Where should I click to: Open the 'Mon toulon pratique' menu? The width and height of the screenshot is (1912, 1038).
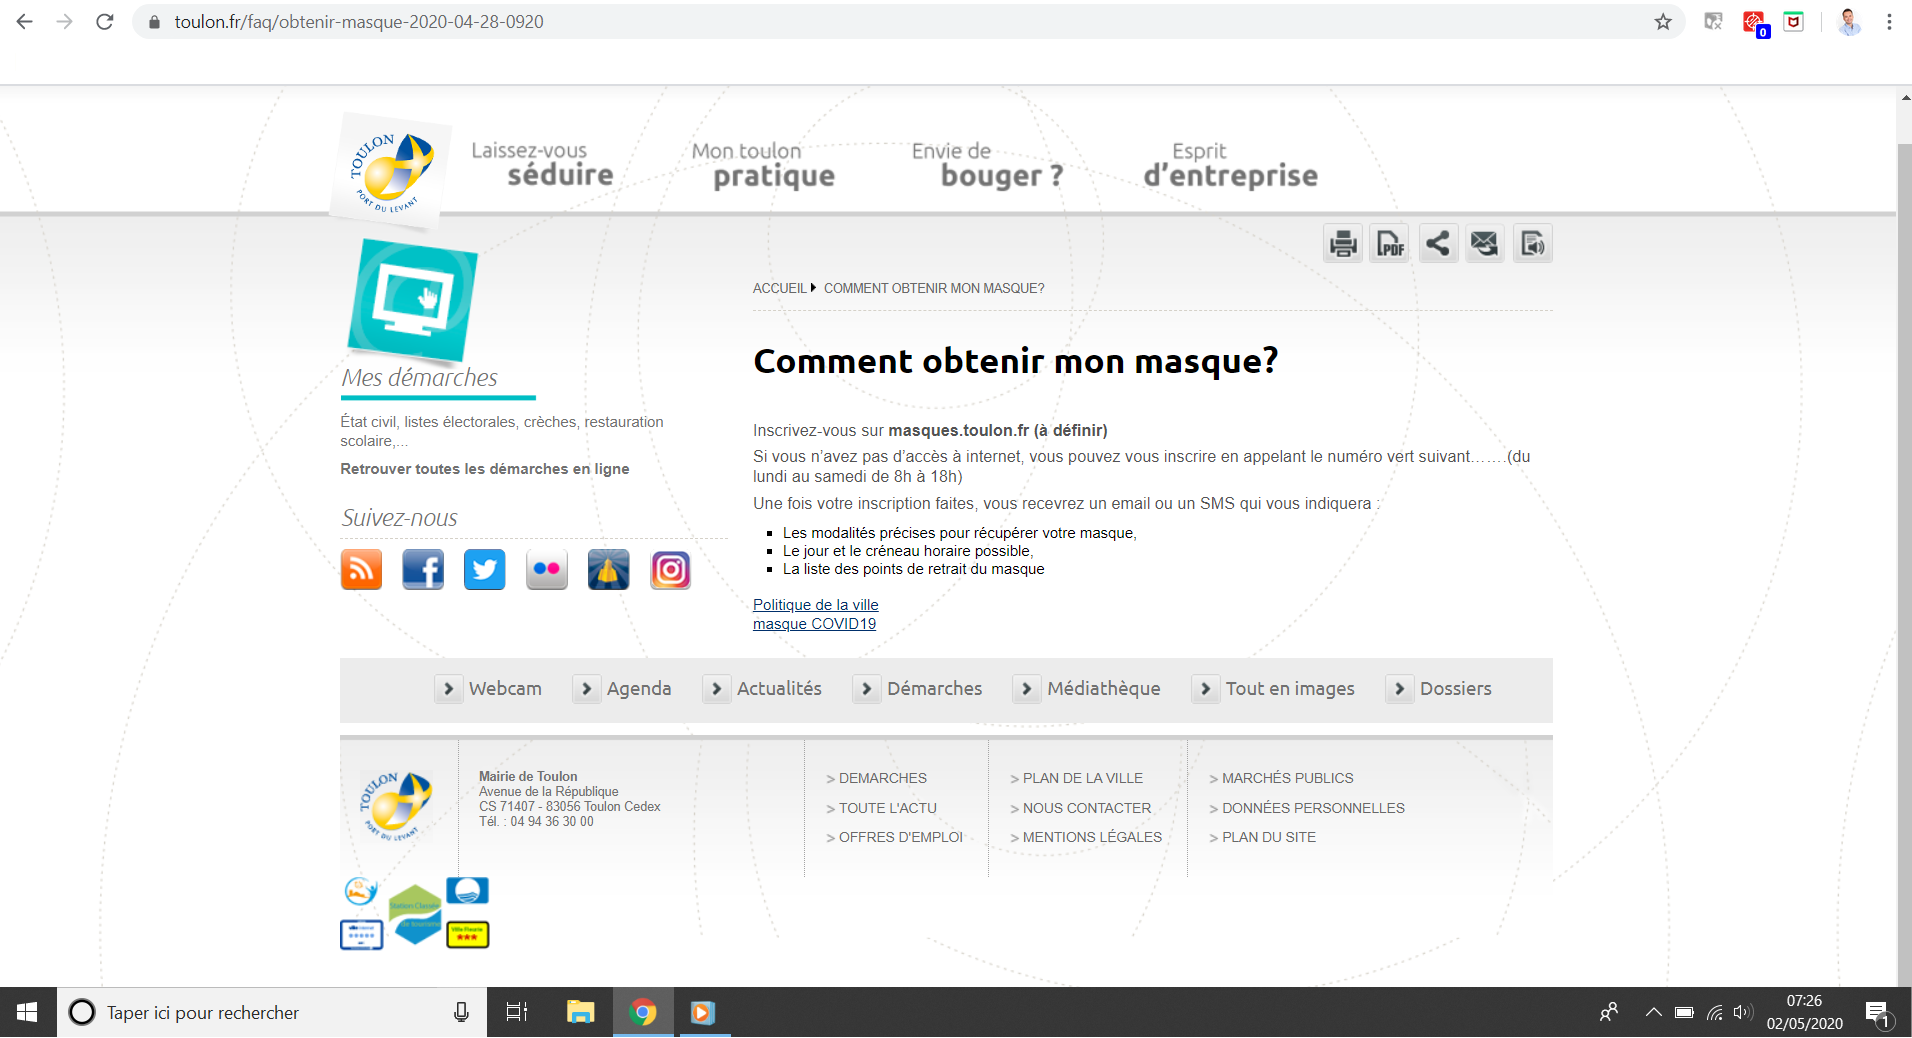(764, 166)
